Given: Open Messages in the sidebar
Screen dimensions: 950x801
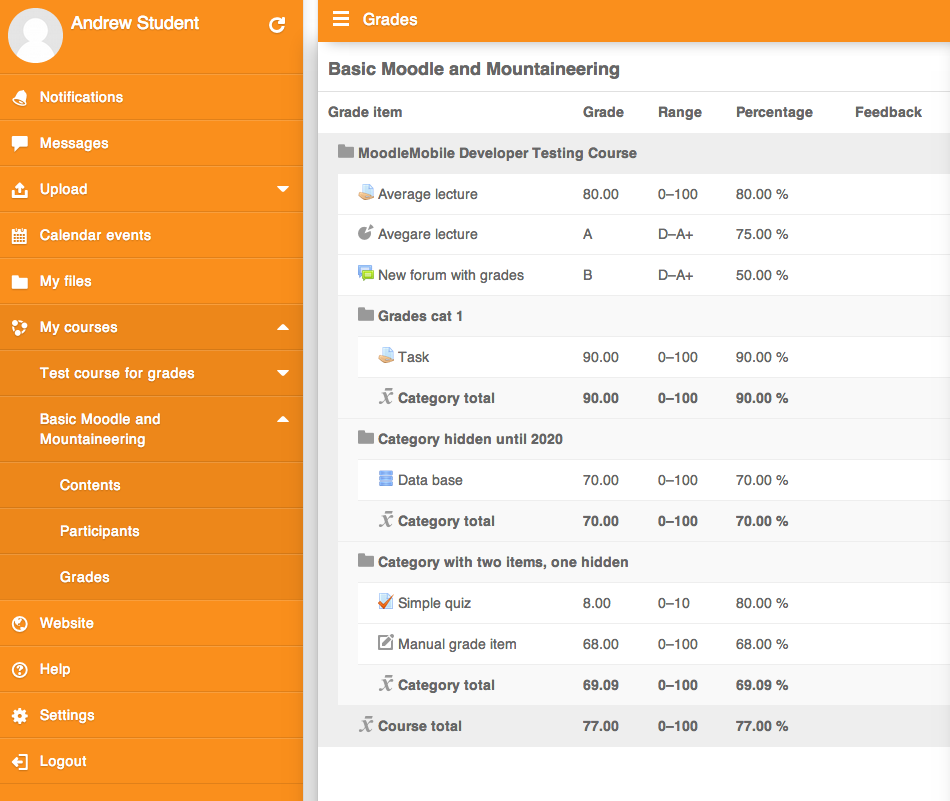Looking at the screenshot, I should (151, 144).
